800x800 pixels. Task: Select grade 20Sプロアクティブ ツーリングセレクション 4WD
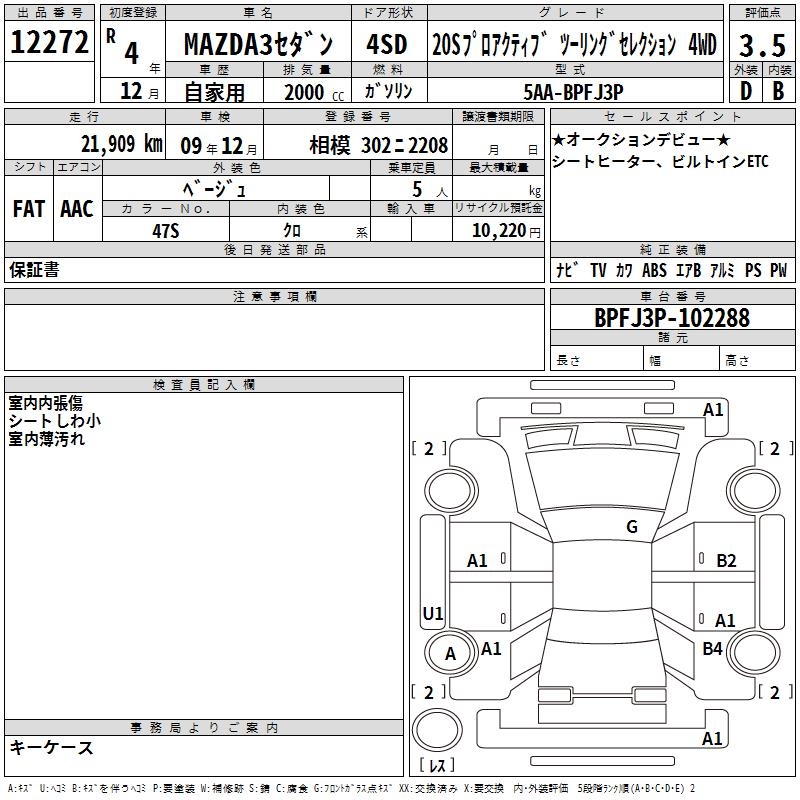point(575,45)
